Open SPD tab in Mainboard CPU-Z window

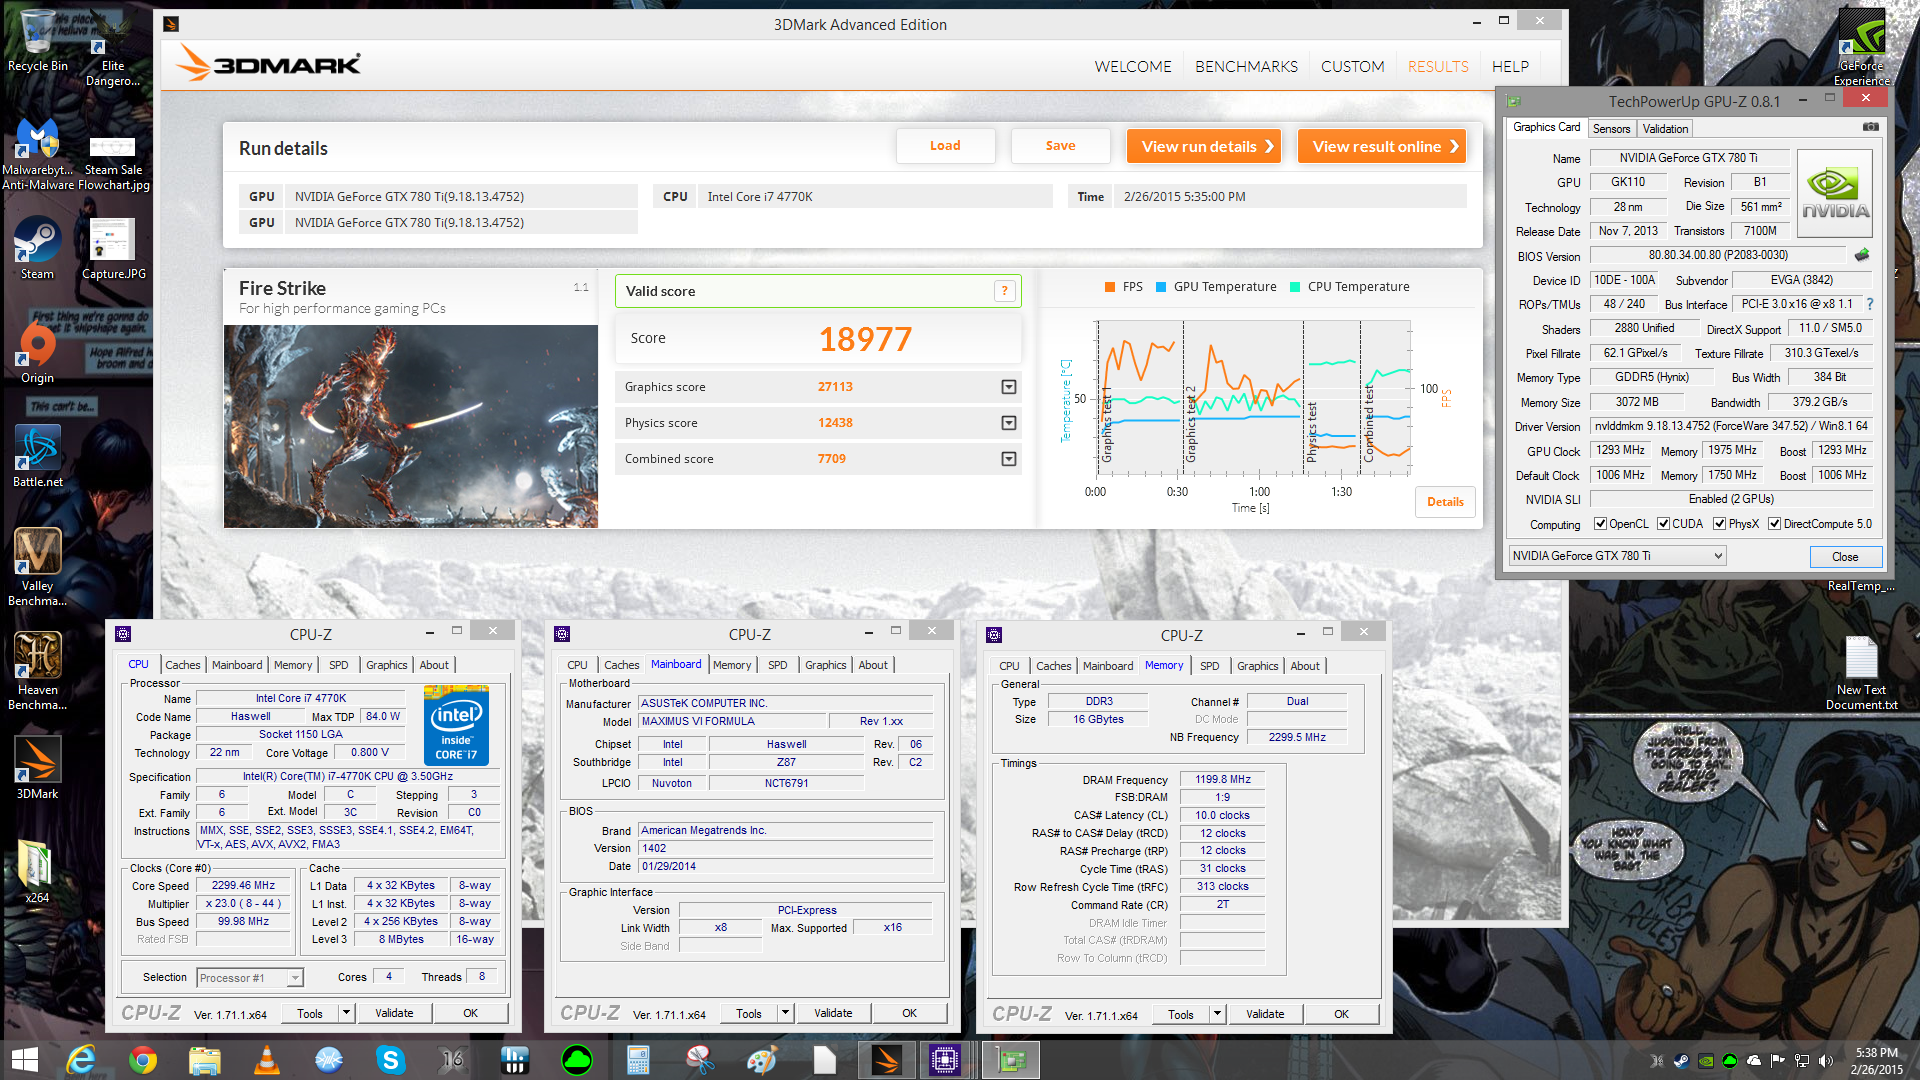point(777,665)
